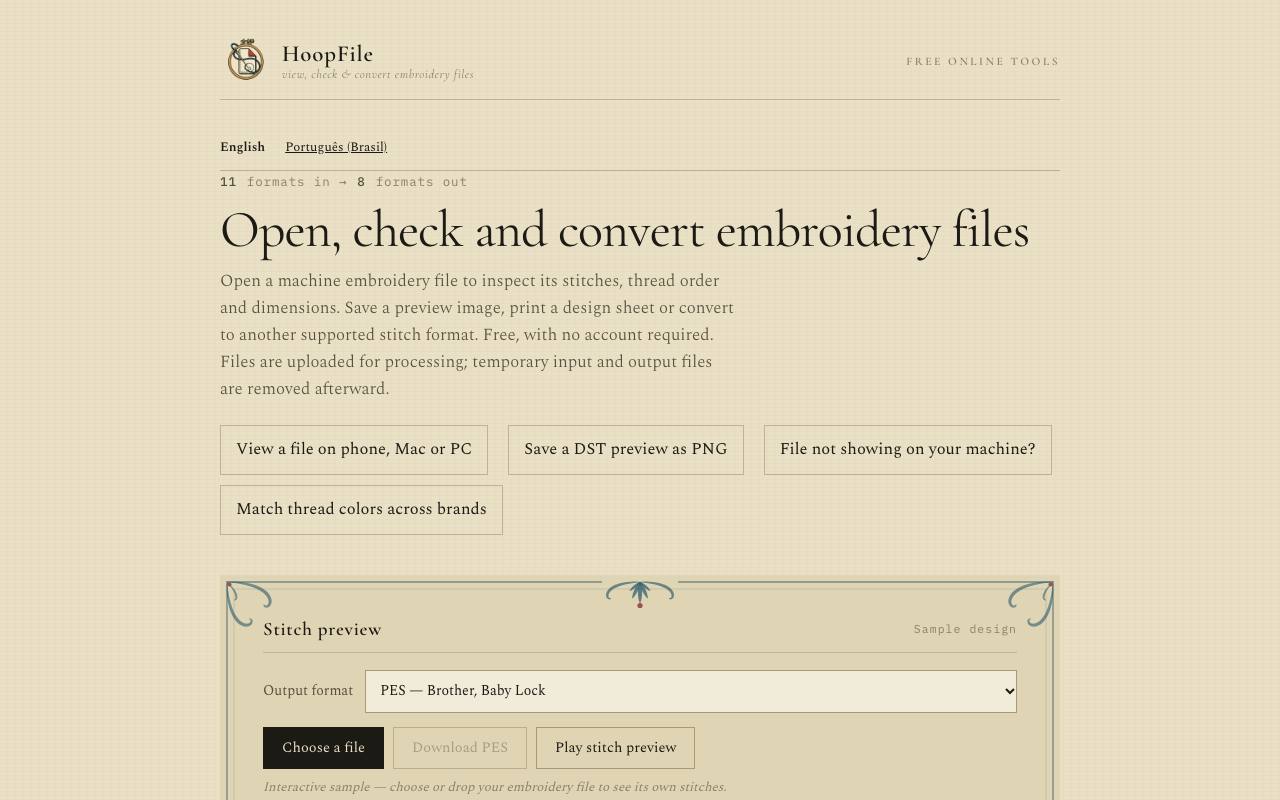The height and width of the screenshot is (800, 1280).
Task: Click the '11 formats in → 8 formats out' text
Action: (344, 182)
